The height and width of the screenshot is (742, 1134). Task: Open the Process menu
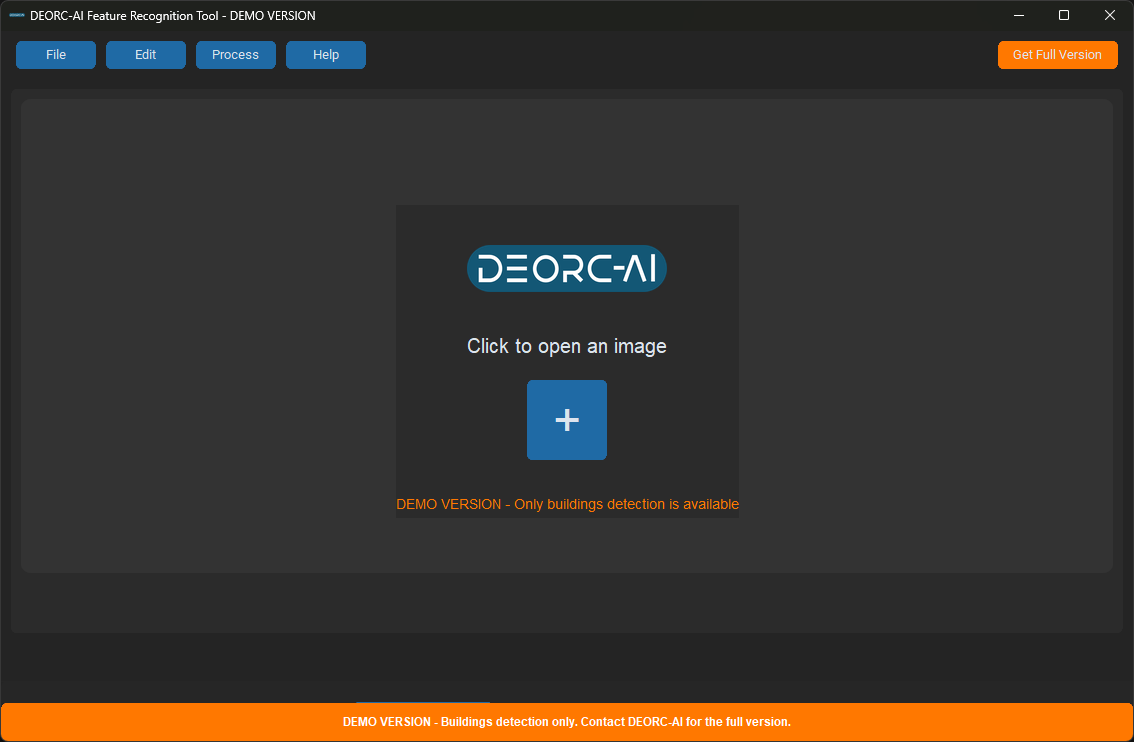tap(236, 55)
